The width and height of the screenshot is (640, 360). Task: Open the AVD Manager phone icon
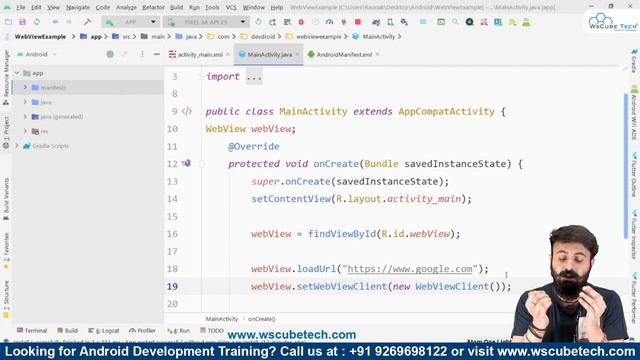click(391, 22)
